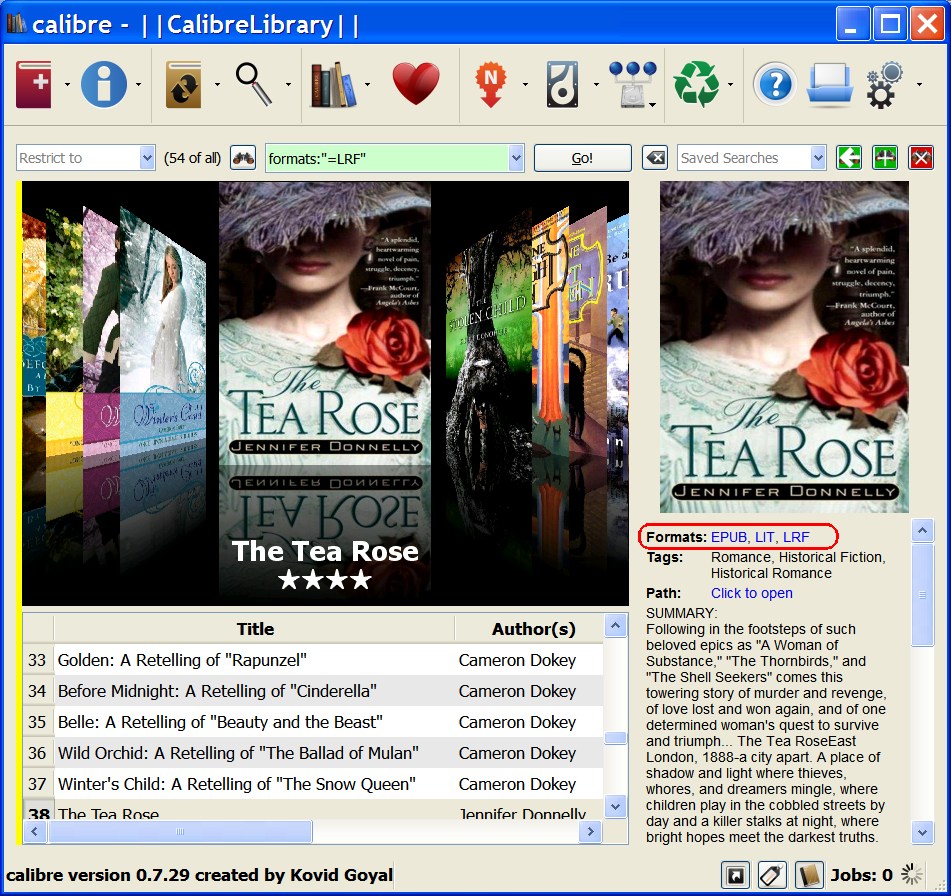This screenshot has width=951, height=896.
Task: Click the book list scroll left arrow
Action: point(35,832)
